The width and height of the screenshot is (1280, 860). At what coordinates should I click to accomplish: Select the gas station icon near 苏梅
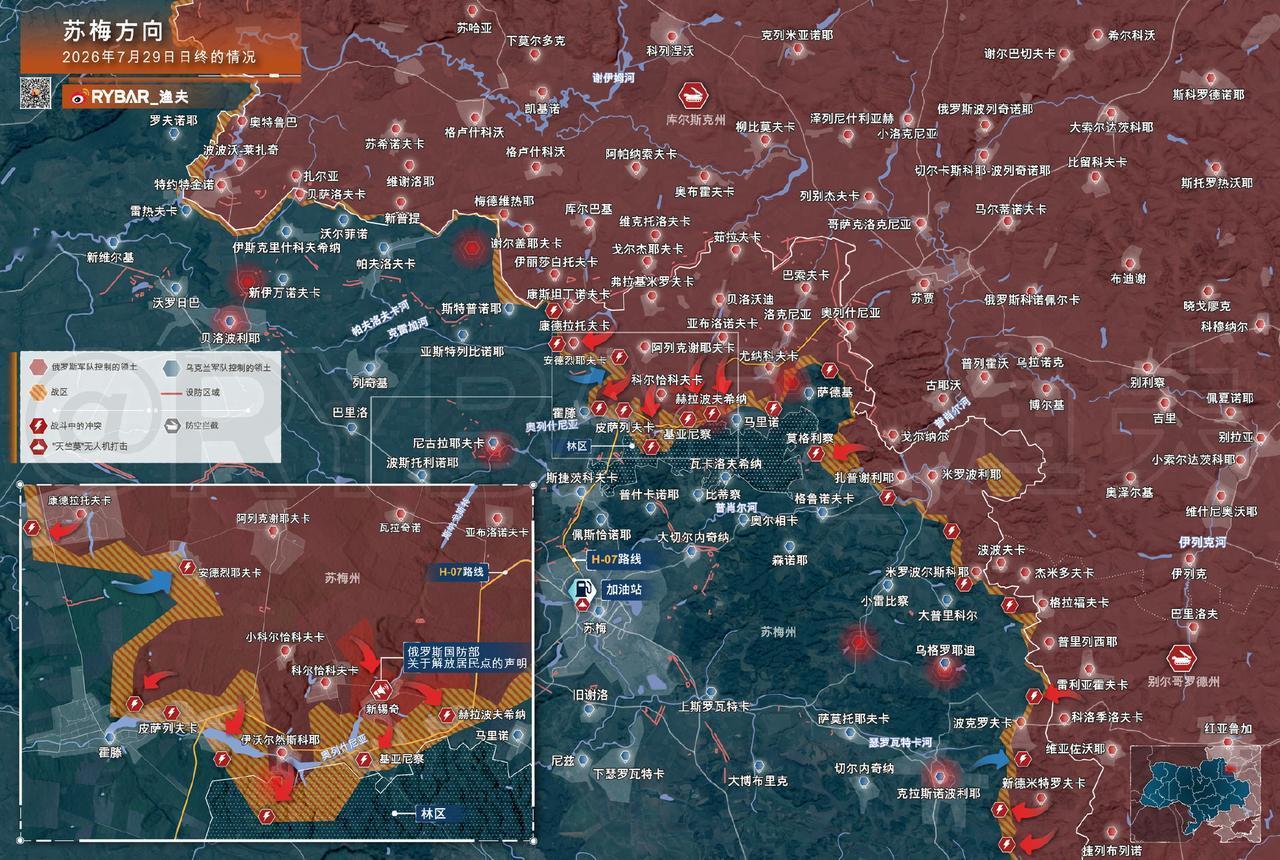581,591
